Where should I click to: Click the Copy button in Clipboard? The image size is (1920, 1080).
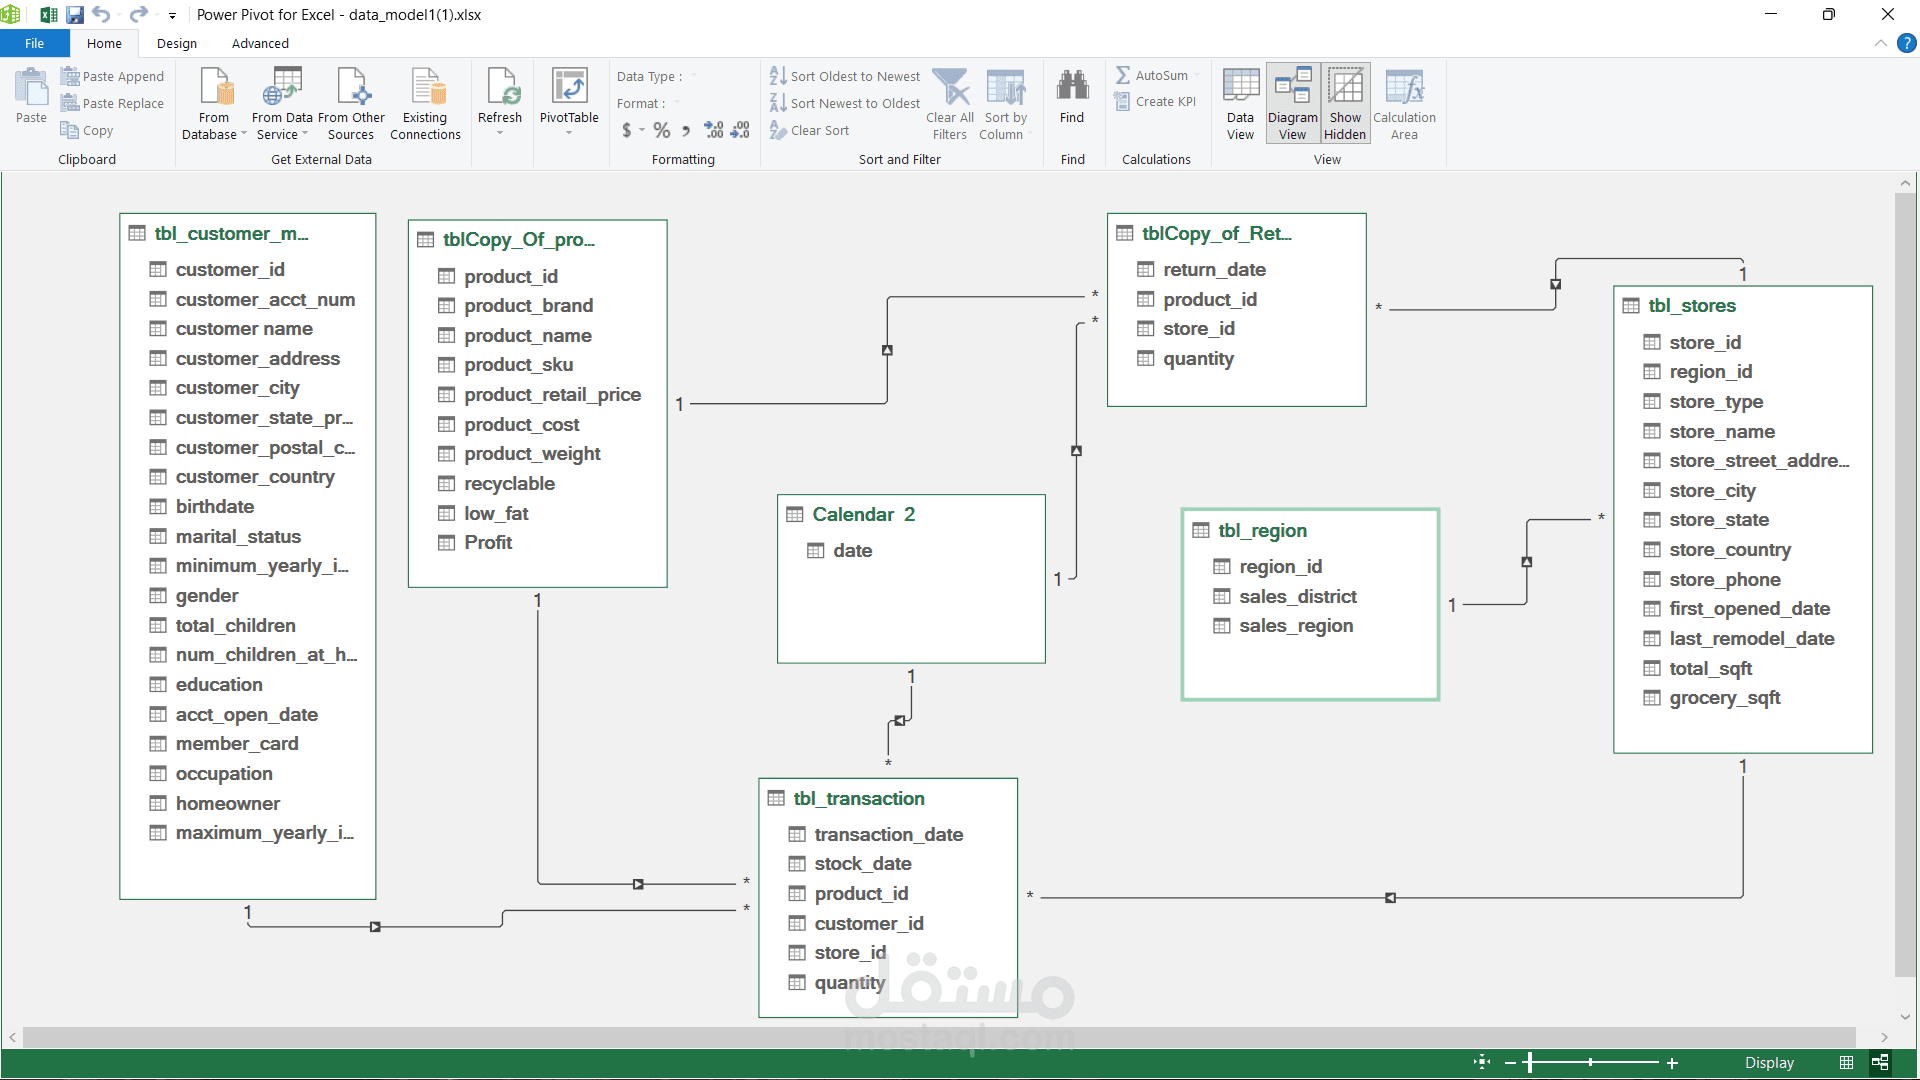point(87,130)
